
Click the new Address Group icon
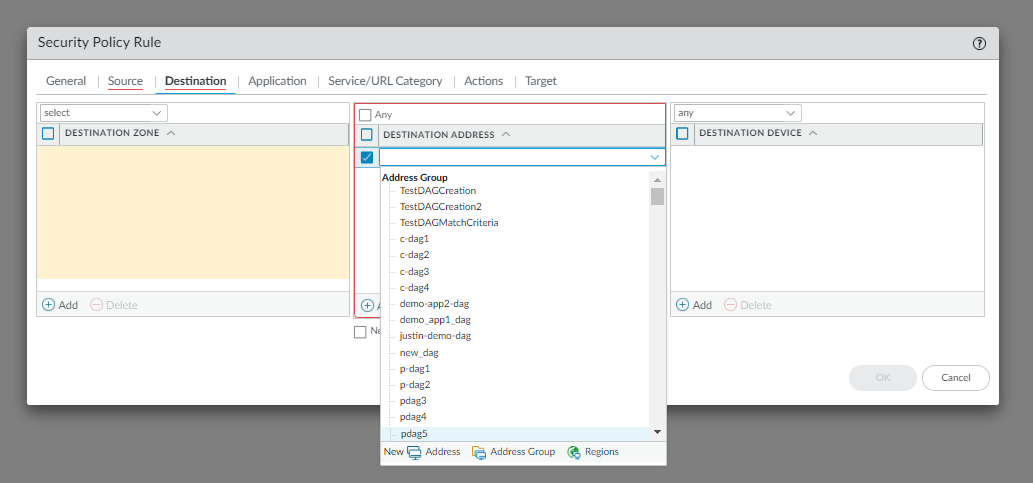coord(479,452)
